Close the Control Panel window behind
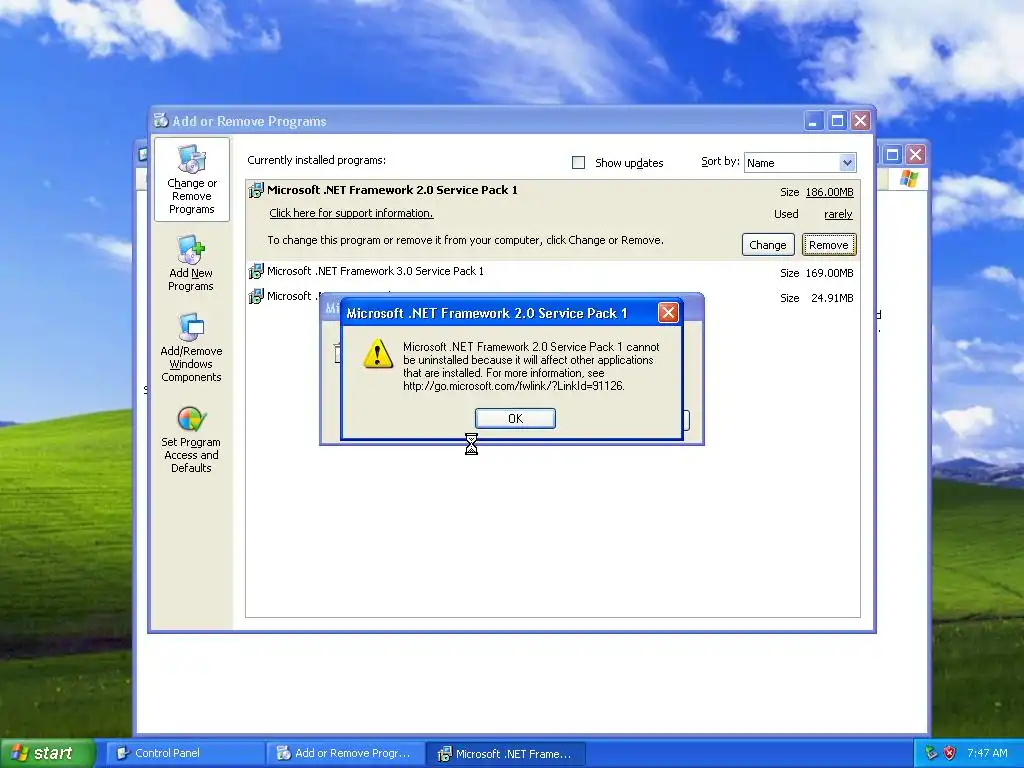Screen dimensions: 1024x768 (x=916, y=155)
